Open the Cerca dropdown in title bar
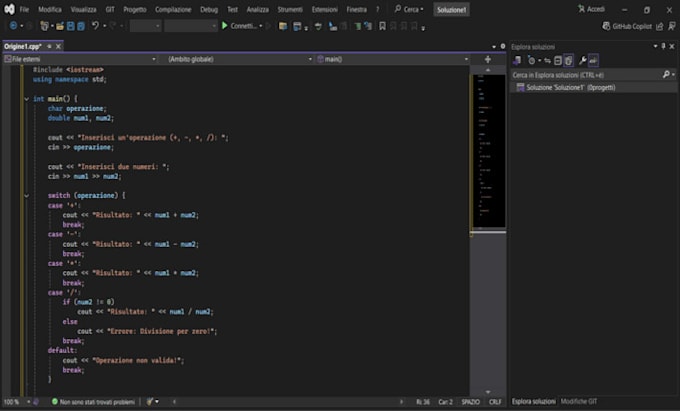680x411 pixels. pos(409,9)
